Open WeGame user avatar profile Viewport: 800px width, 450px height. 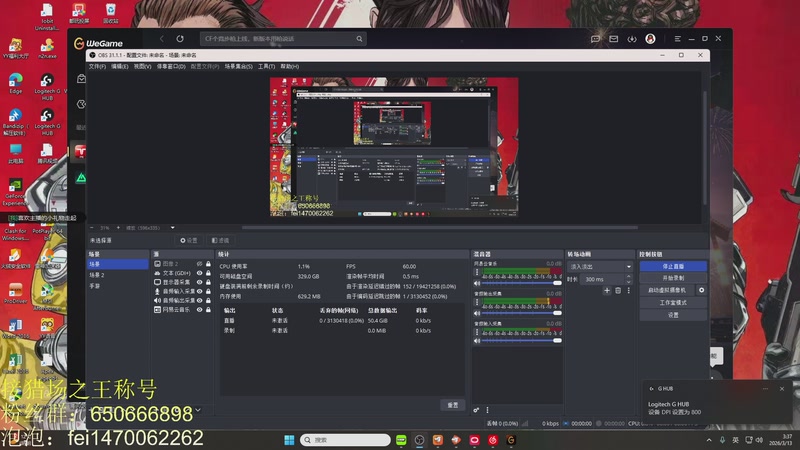(x=650, y=39)
